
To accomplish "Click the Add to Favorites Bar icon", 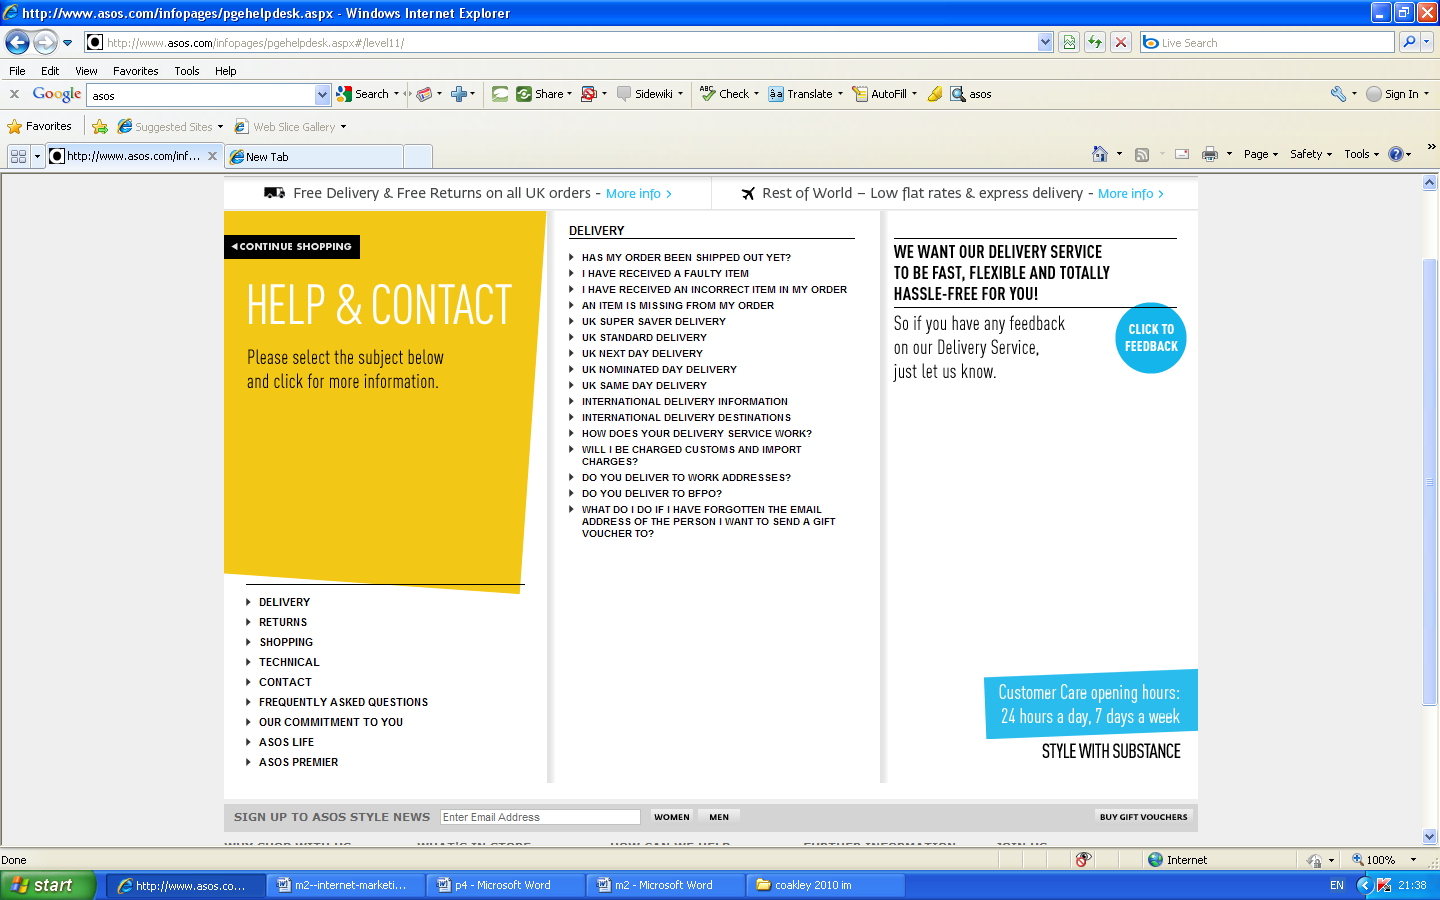I will (100, 127).
